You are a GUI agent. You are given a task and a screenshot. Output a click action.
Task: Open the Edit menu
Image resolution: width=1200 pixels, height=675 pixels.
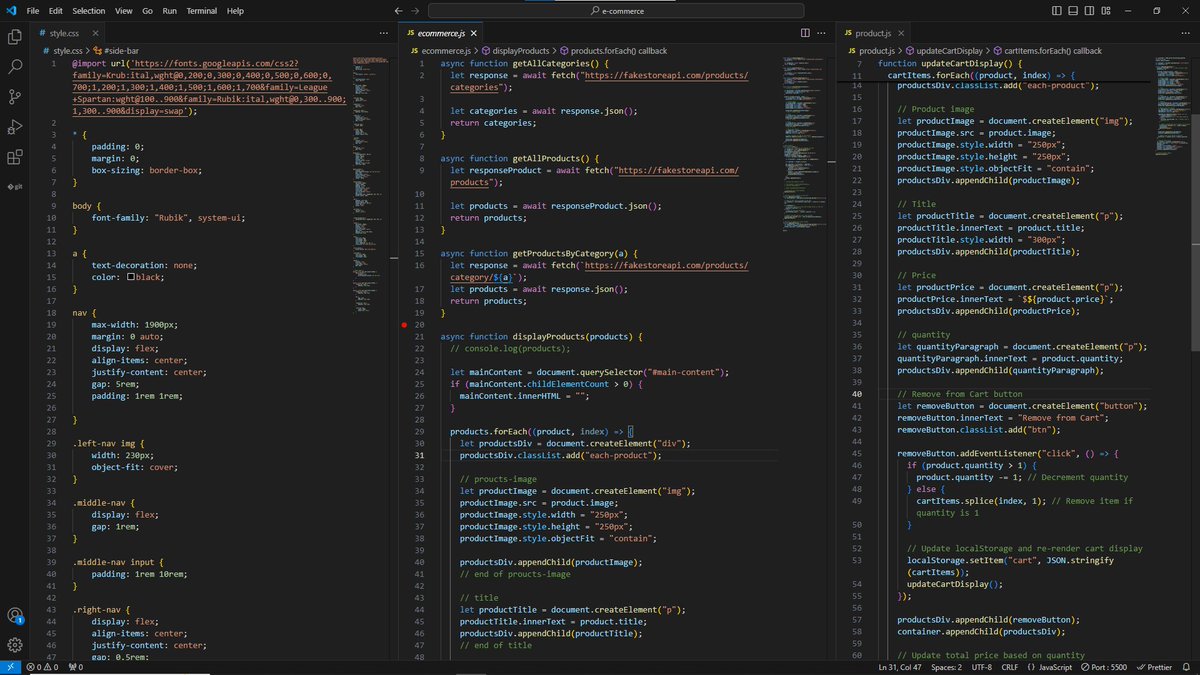(x=56, y=11)
